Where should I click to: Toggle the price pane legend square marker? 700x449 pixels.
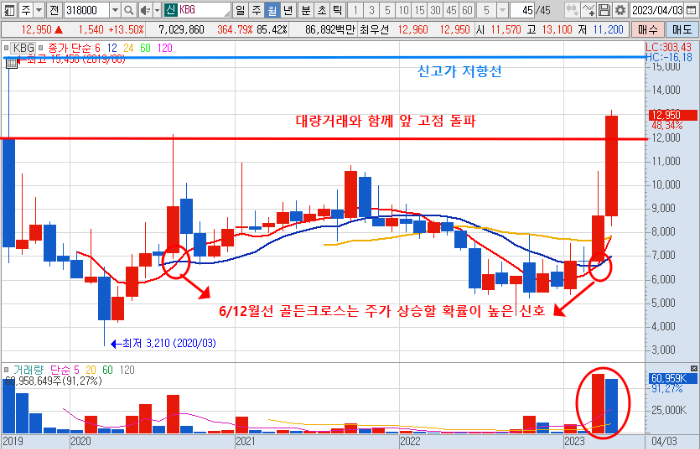6,47
